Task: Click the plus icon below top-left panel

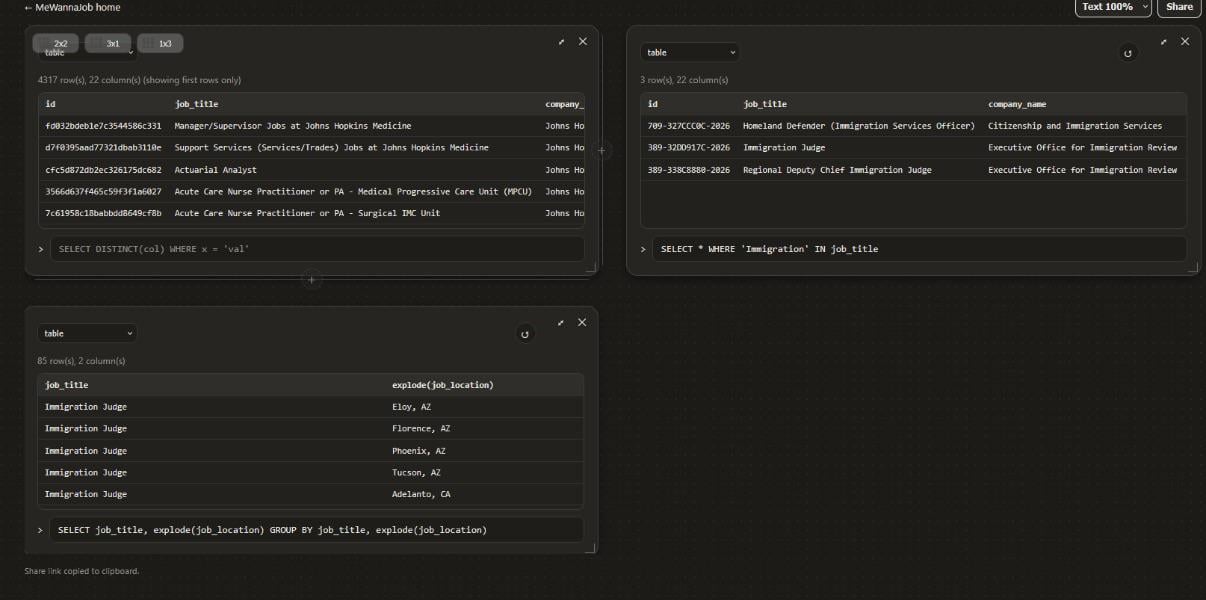Action: click(x=311, y=280)
